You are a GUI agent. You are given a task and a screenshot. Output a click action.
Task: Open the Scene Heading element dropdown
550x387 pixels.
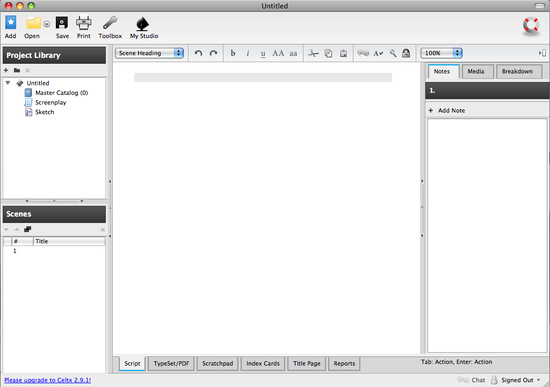click(x=149, y=53)
